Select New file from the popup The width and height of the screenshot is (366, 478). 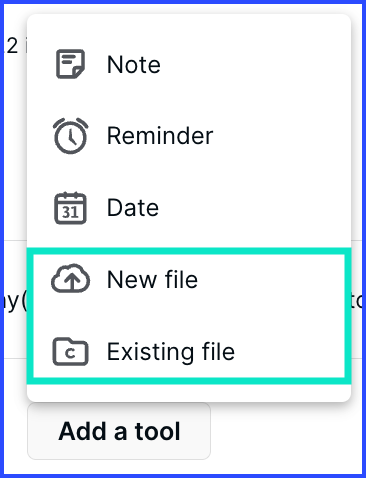point(189,279)
